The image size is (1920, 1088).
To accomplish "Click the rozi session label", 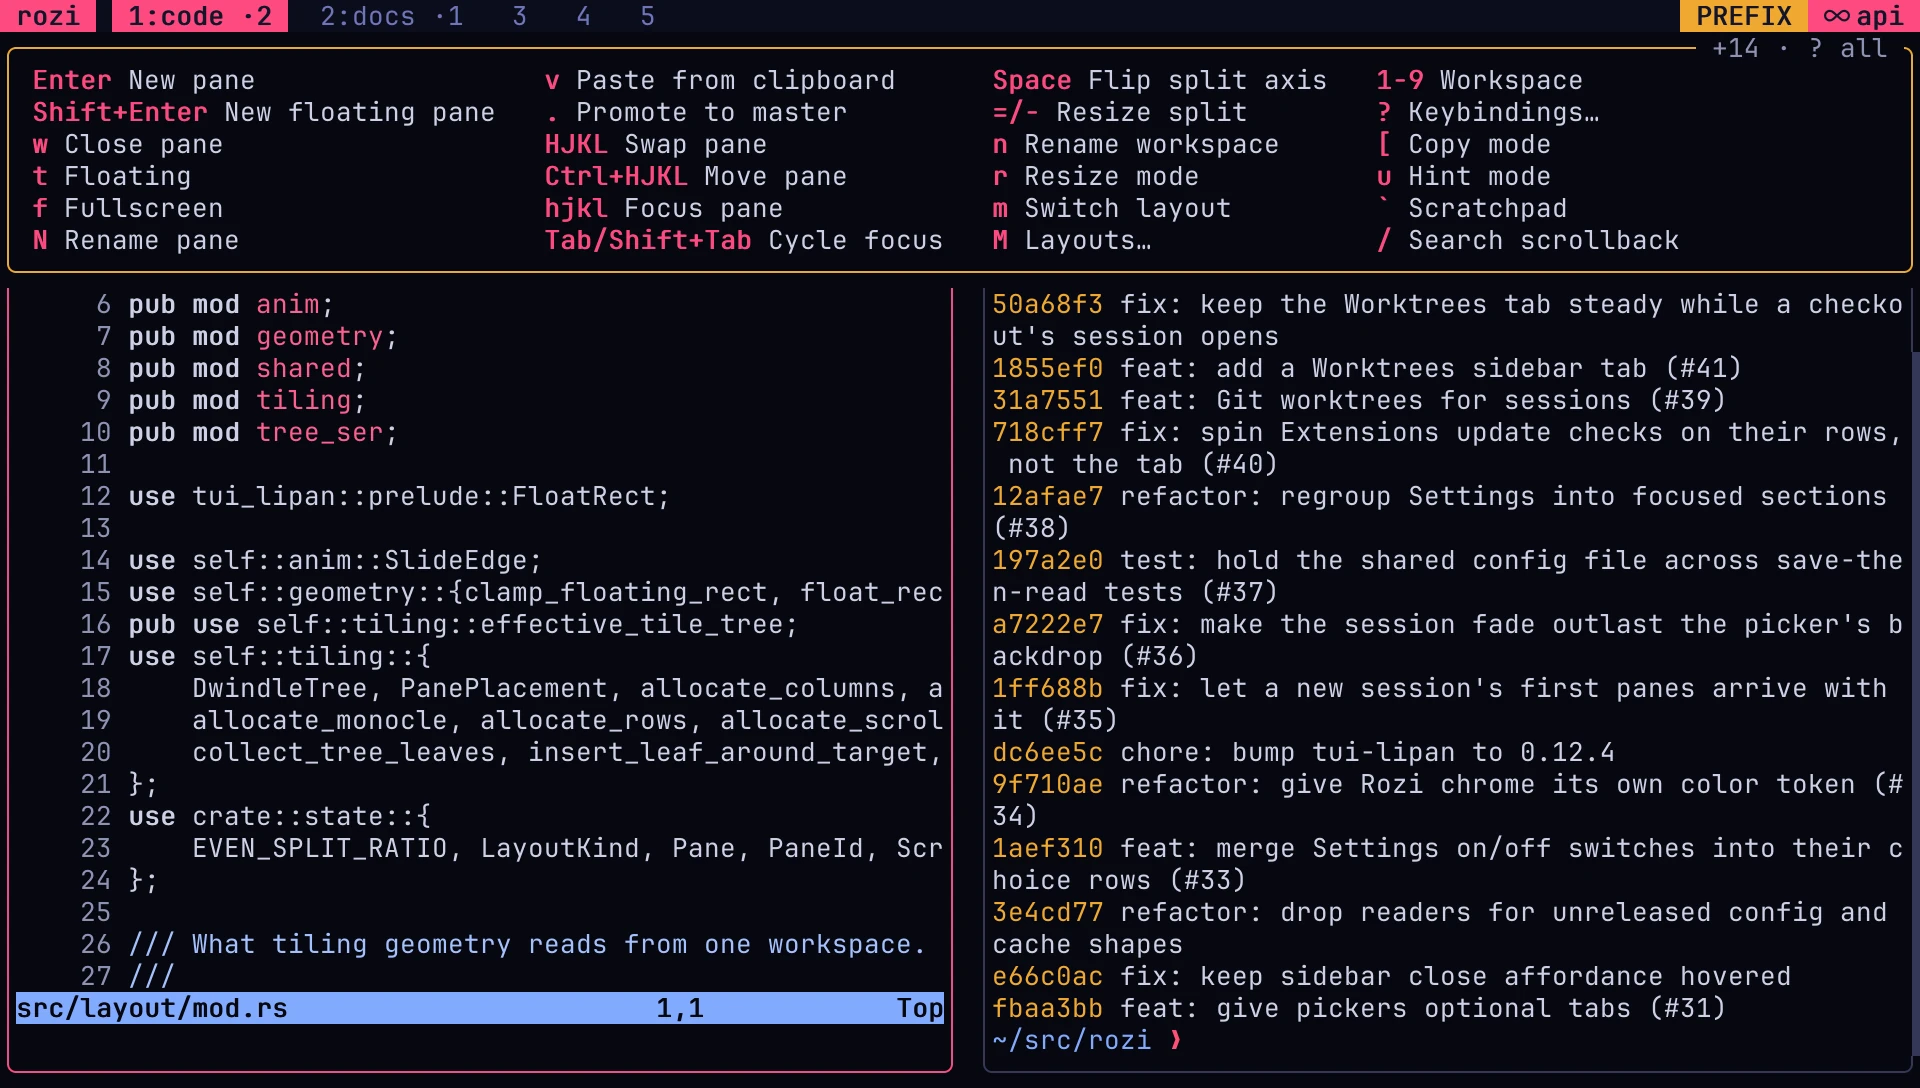I will click(48, 16).
